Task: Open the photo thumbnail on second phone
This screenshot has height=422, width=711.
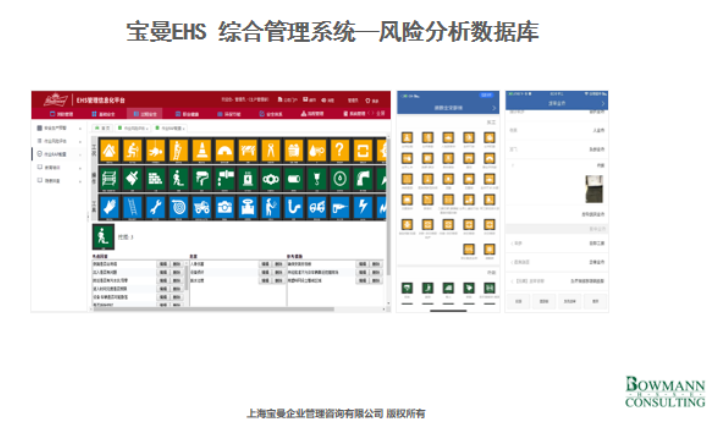Action: pyautogui.click(x=594, y=189)
